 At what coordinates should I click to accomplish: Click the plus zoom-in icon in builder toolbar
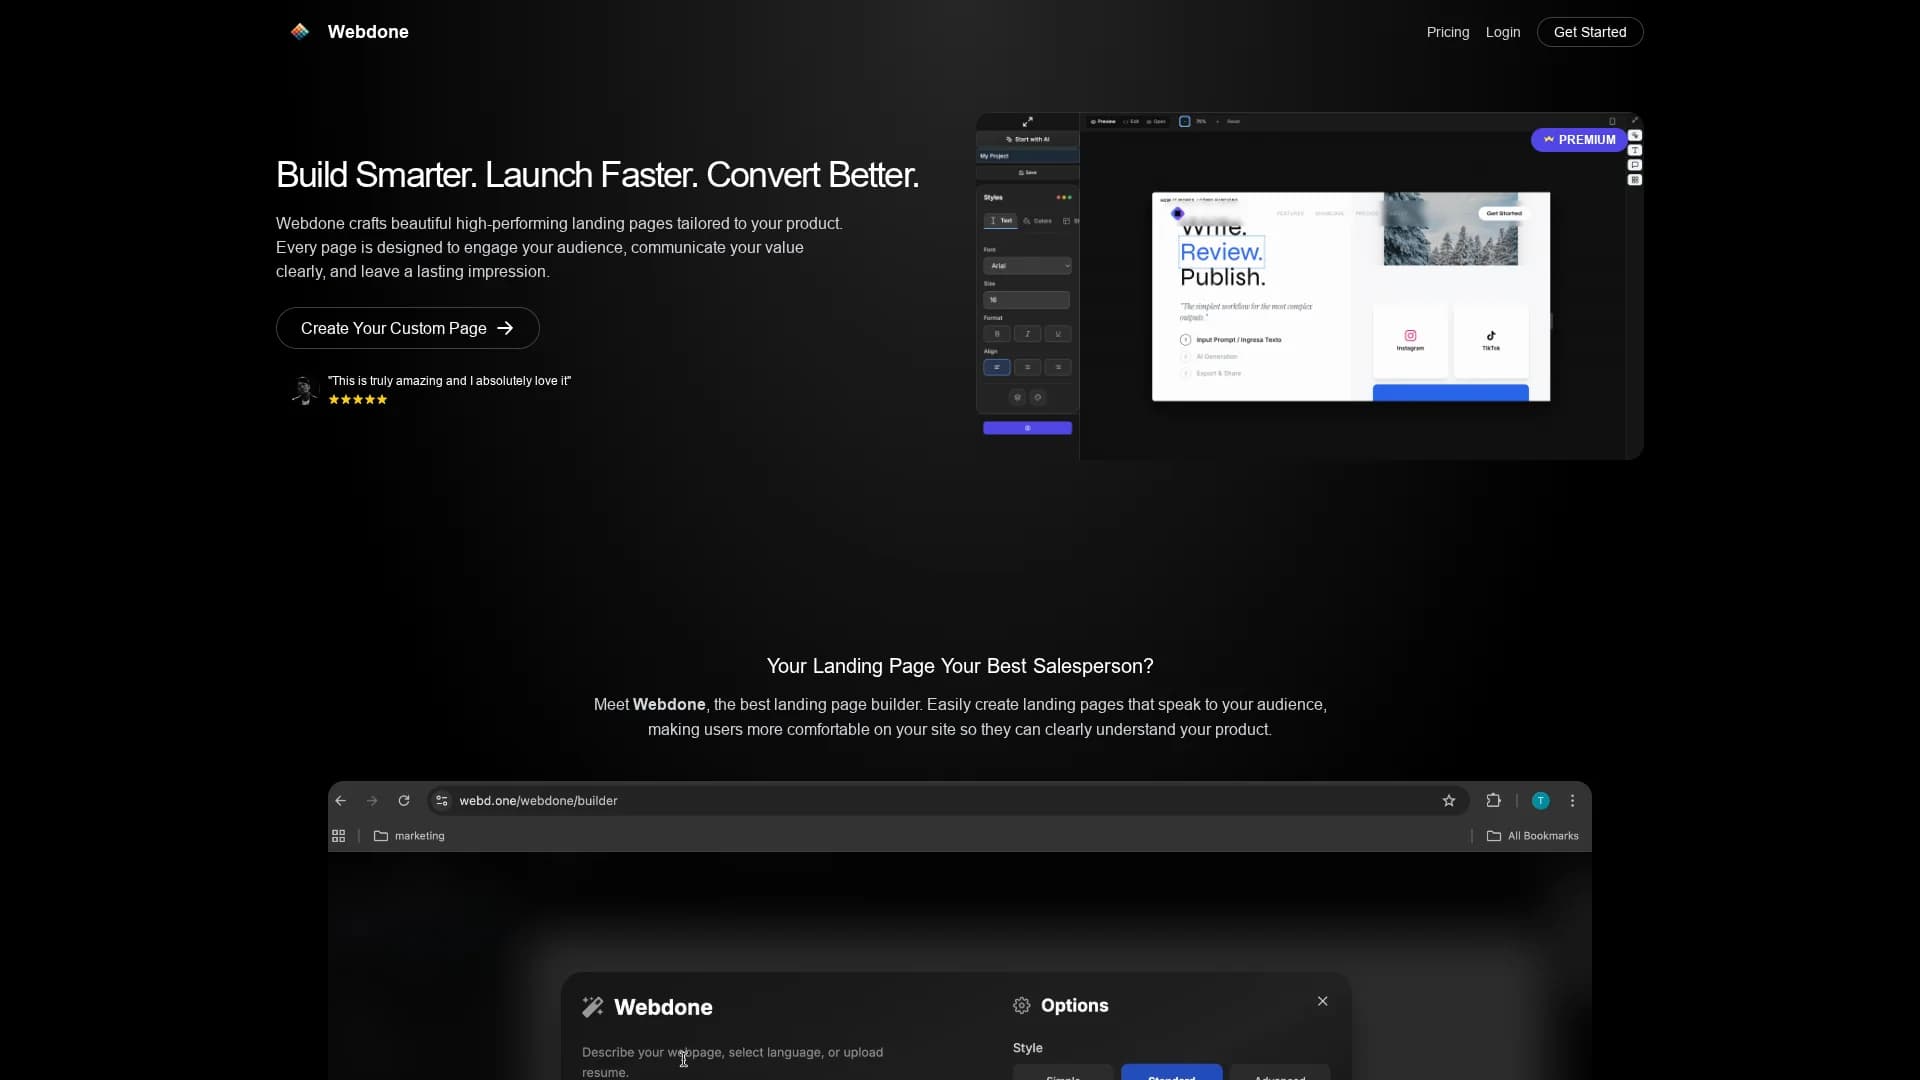coord(1218,121)
